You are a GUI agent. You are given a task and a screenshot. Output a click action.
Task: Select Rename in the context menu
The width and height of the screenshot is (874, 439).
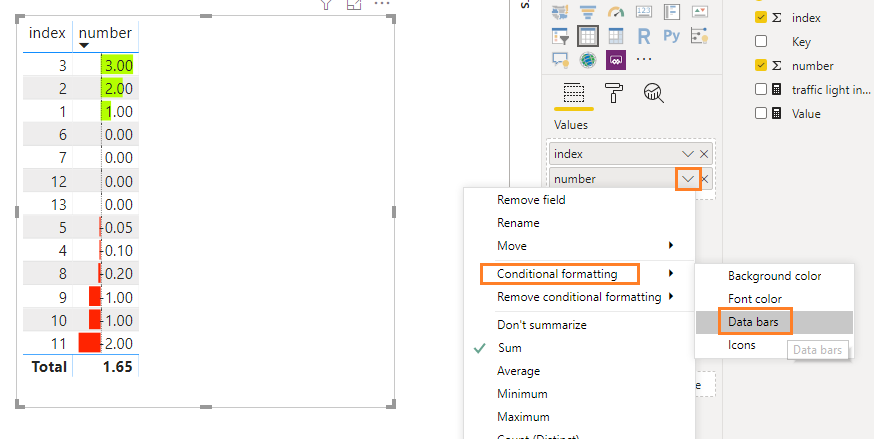[x=518, y=223]
